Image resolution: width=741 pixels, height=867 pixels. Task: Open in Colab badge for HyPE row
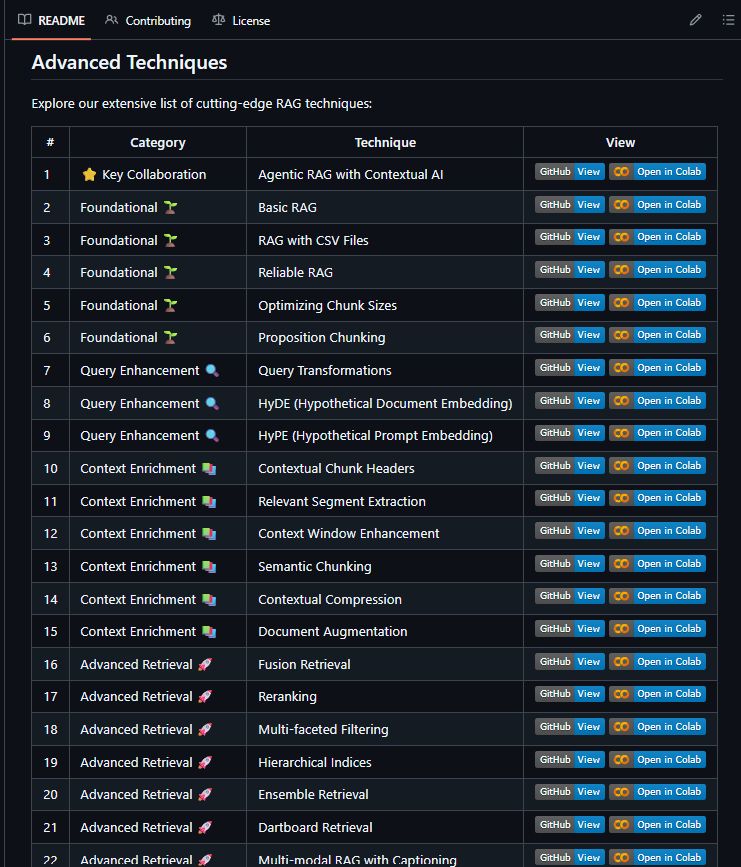[657, 433]
